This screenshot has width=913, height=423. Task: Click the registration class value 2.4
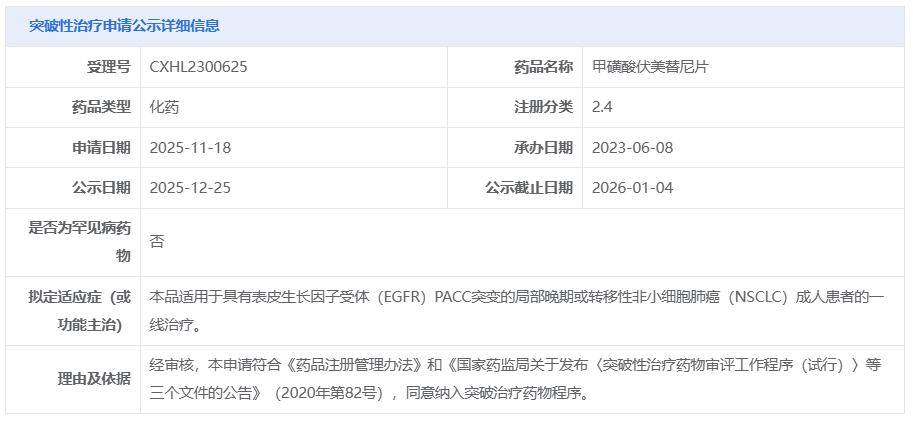(602, 107)
